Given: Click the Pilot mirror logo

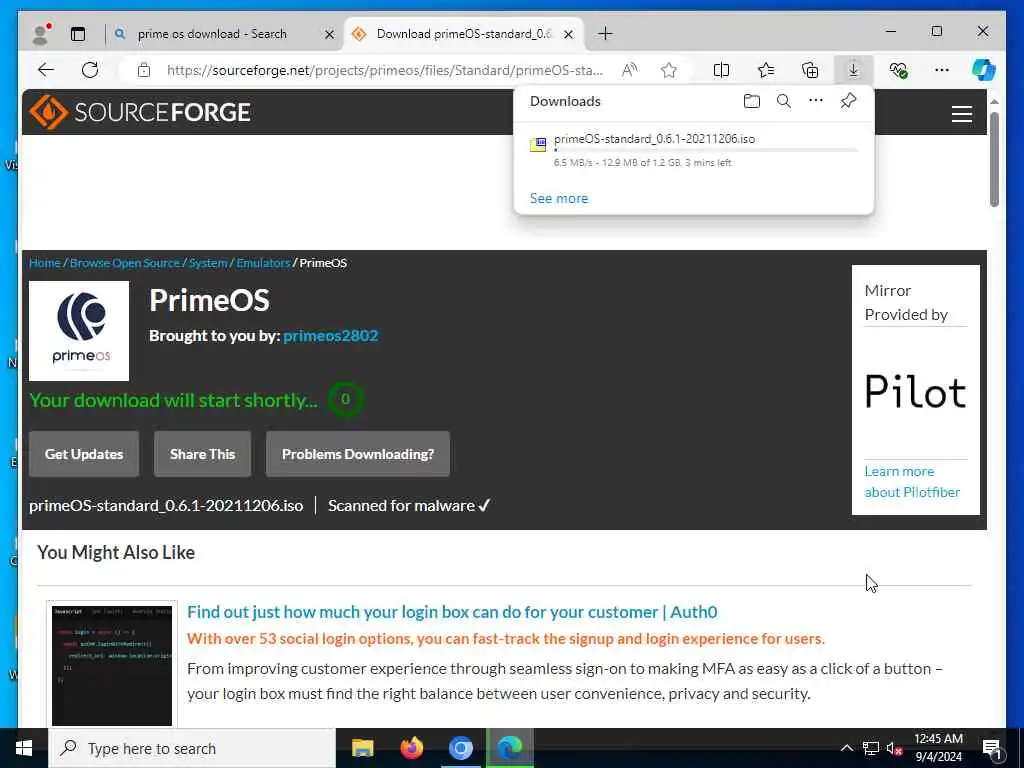Looking at the screenshot, I should 916,392.
